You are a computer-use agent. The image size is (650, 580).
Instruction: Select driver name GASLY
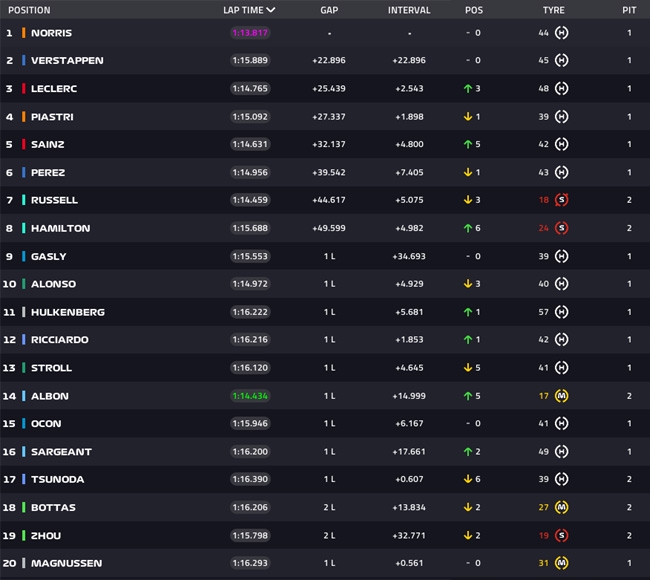[49, 256]
